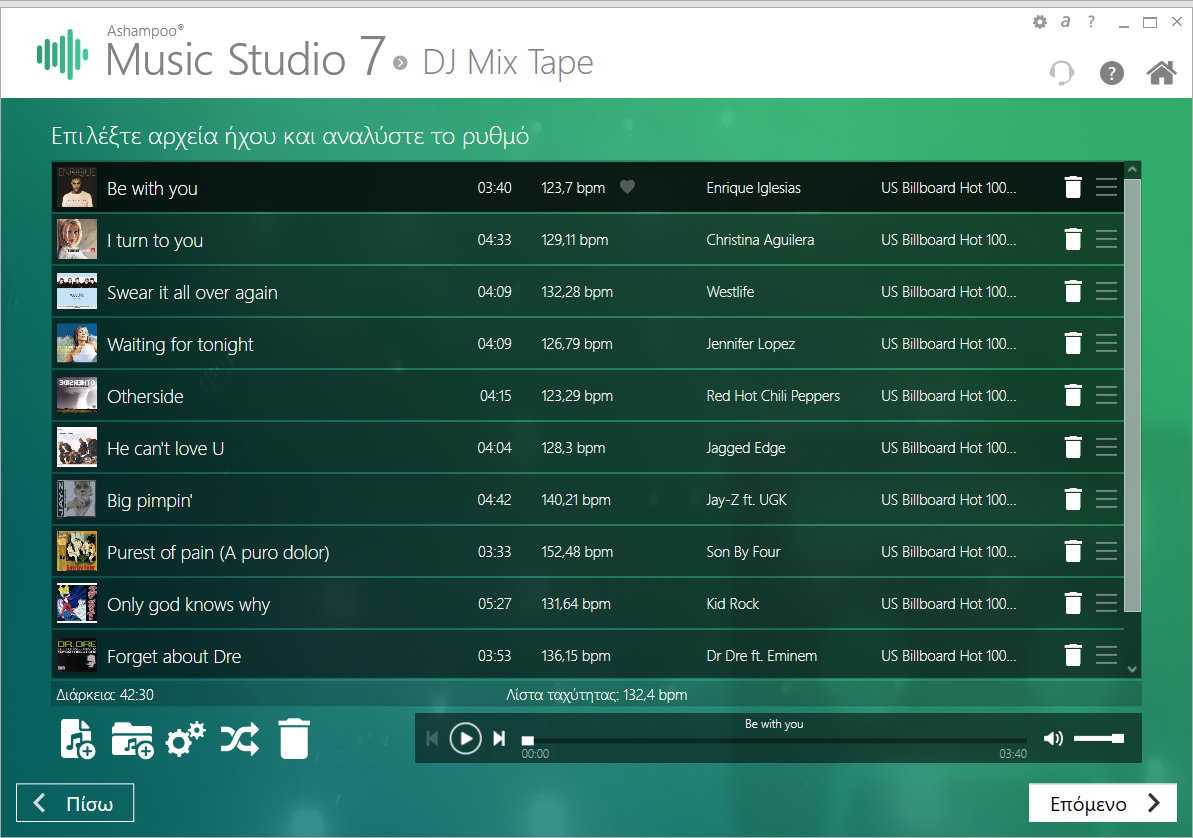
Task: Remove 'Swear it all over again' with trash icon
Action: coord(1073,292)
